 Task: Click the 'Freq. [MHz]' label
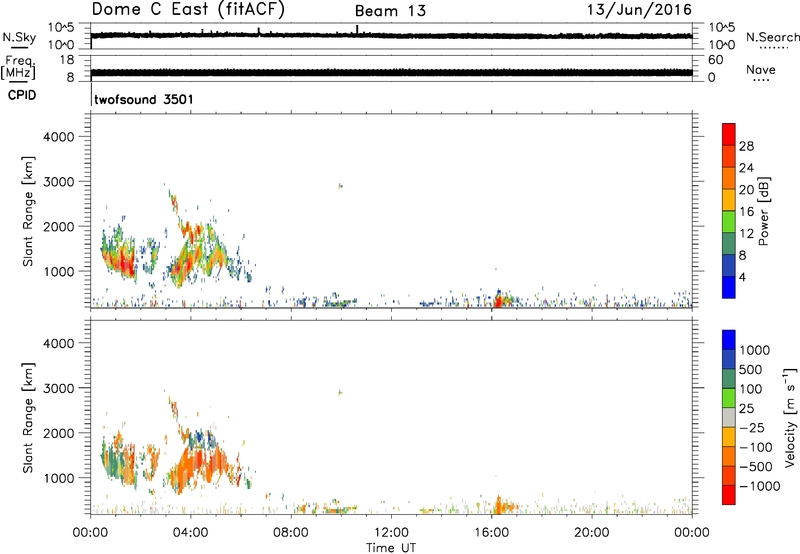19,67
